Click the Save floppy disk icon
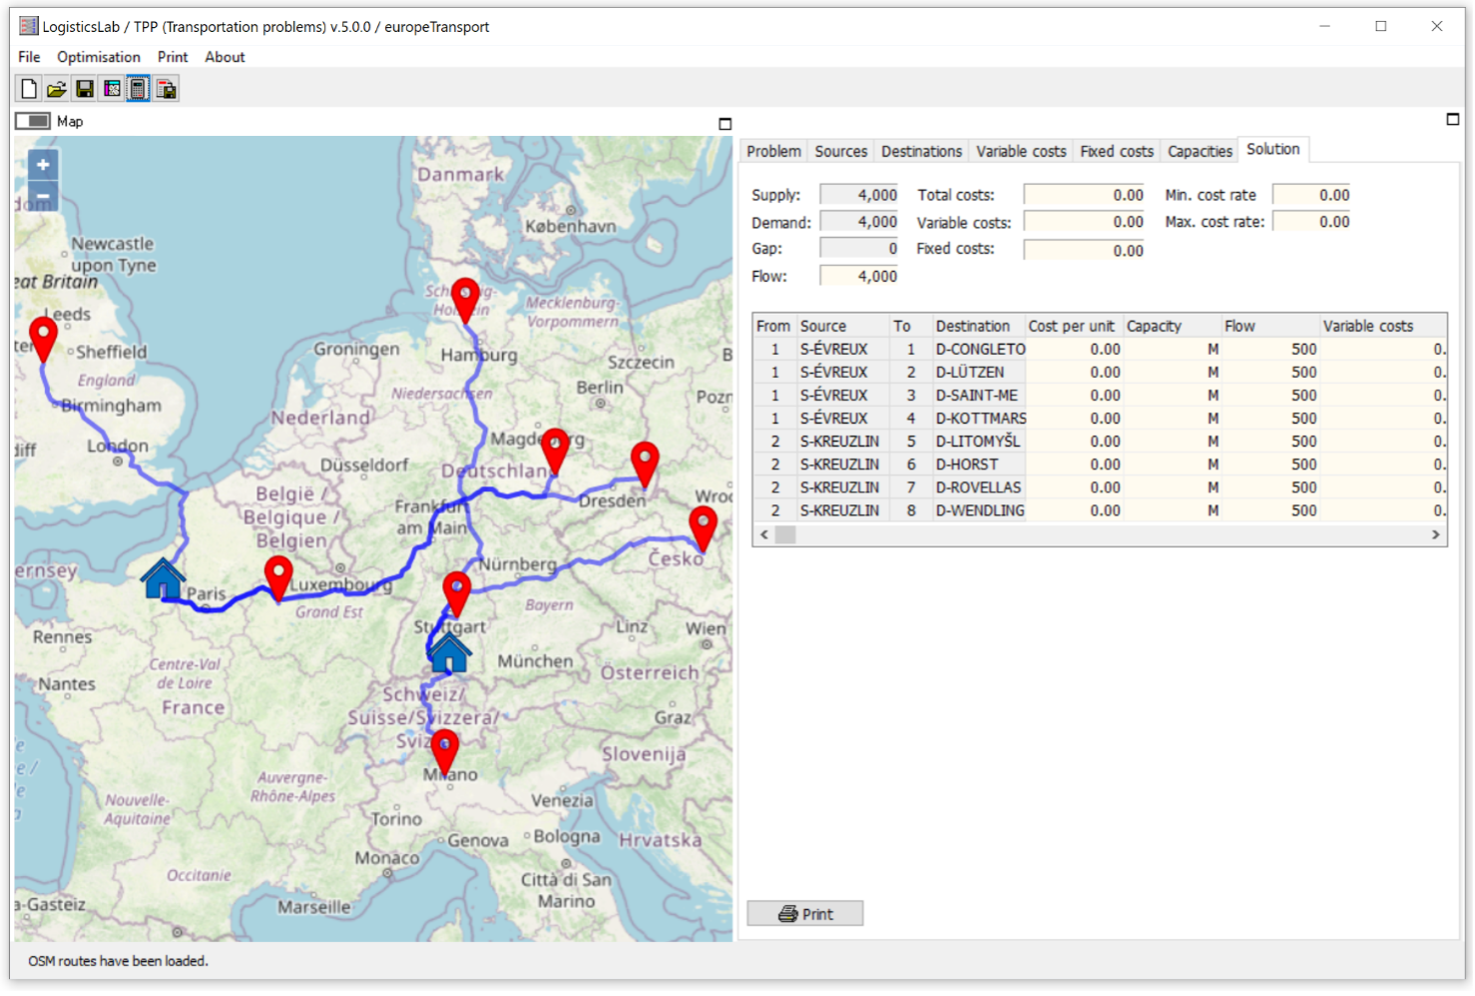This screenshot has height=996, width=1475. click(84, 89)
